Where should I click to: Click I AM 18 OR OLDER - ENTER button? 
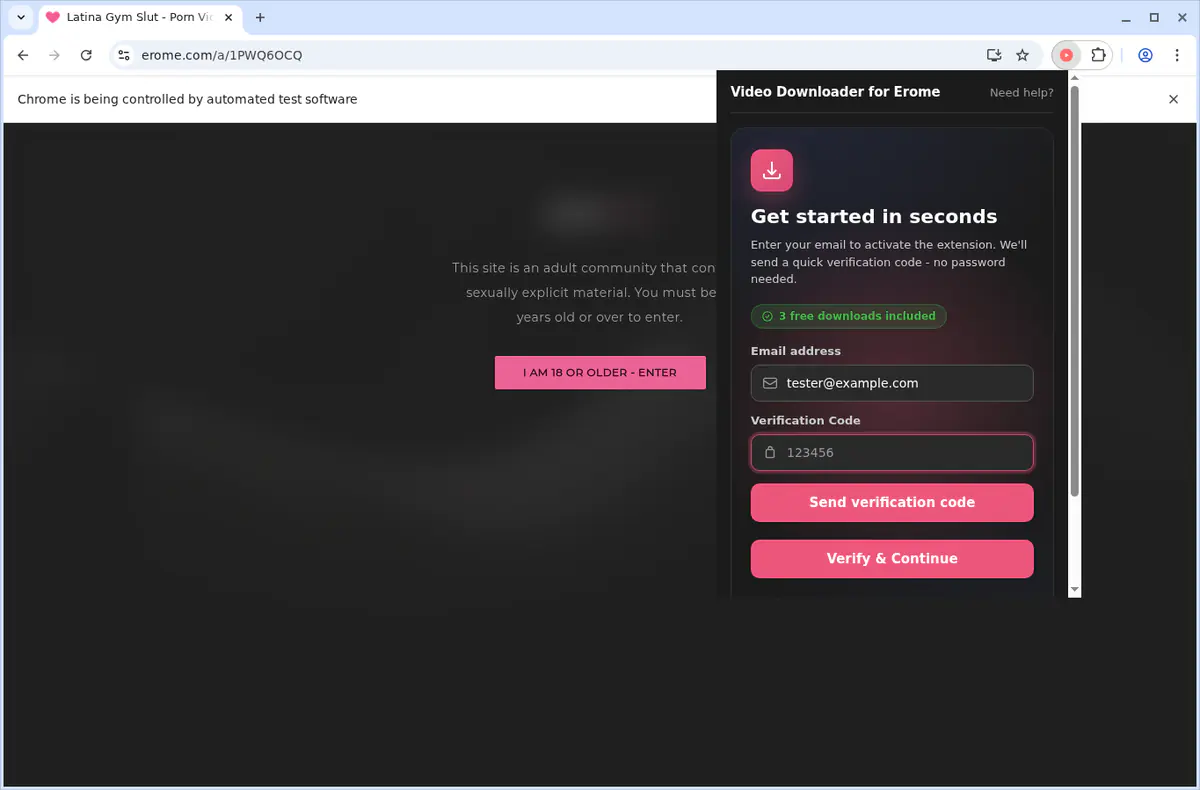pyautogui.click(x=600, y=372)
